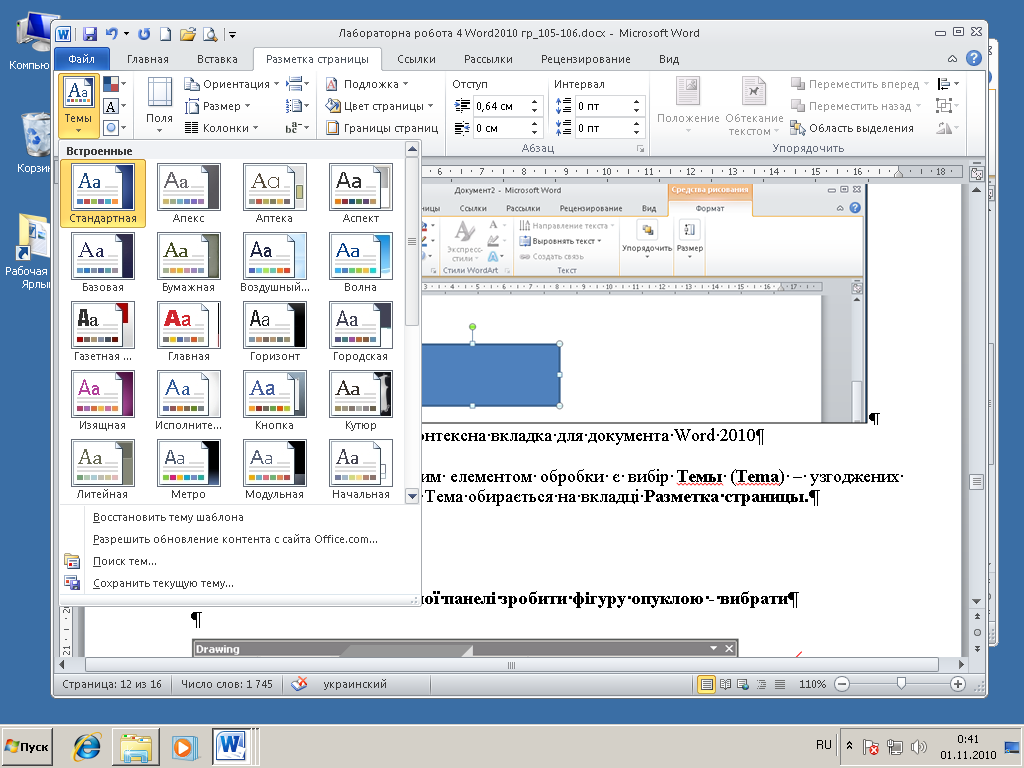This screenshot has height=768, width=1024.
Task: Open the Цвет страницы dropdown
Action: click(379, 106)
